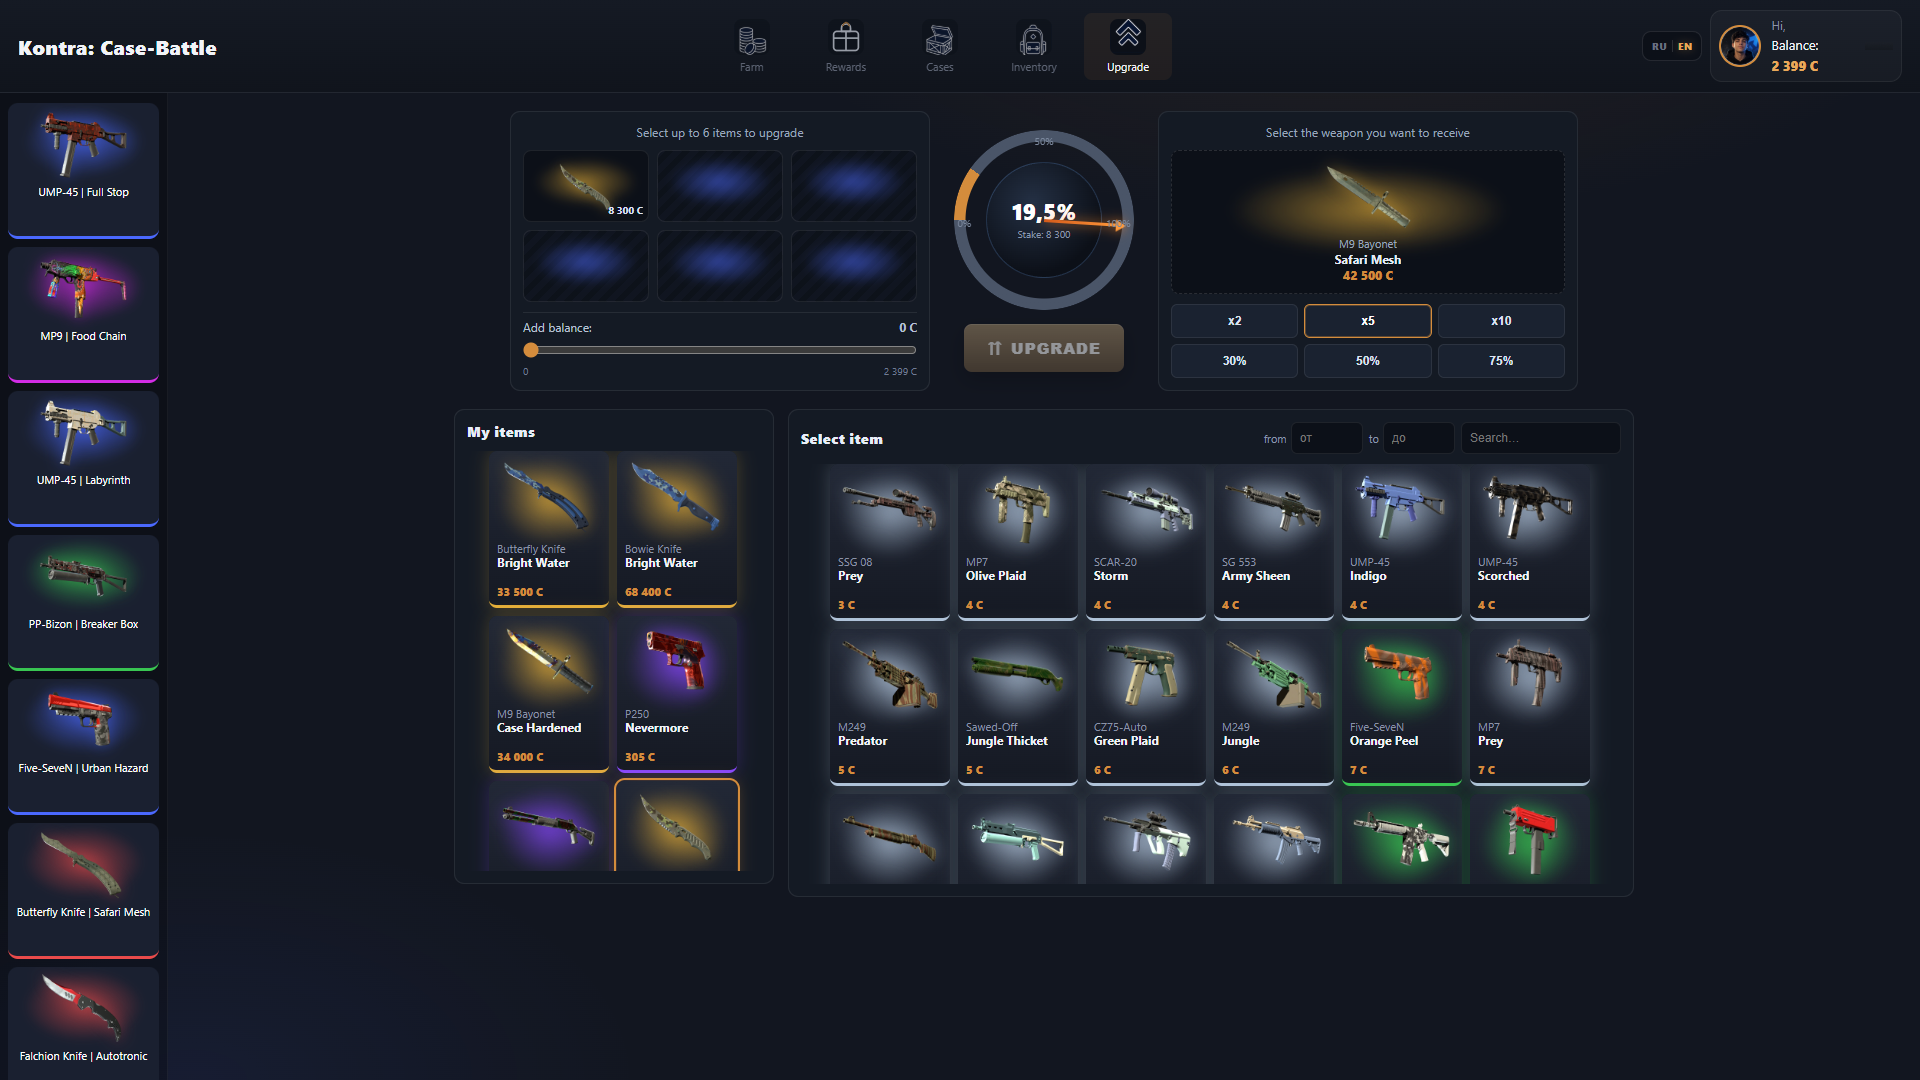Focus the 'to' price filter field
This screenshot has height=1080, width=1920.
(x=1419, y=438)
